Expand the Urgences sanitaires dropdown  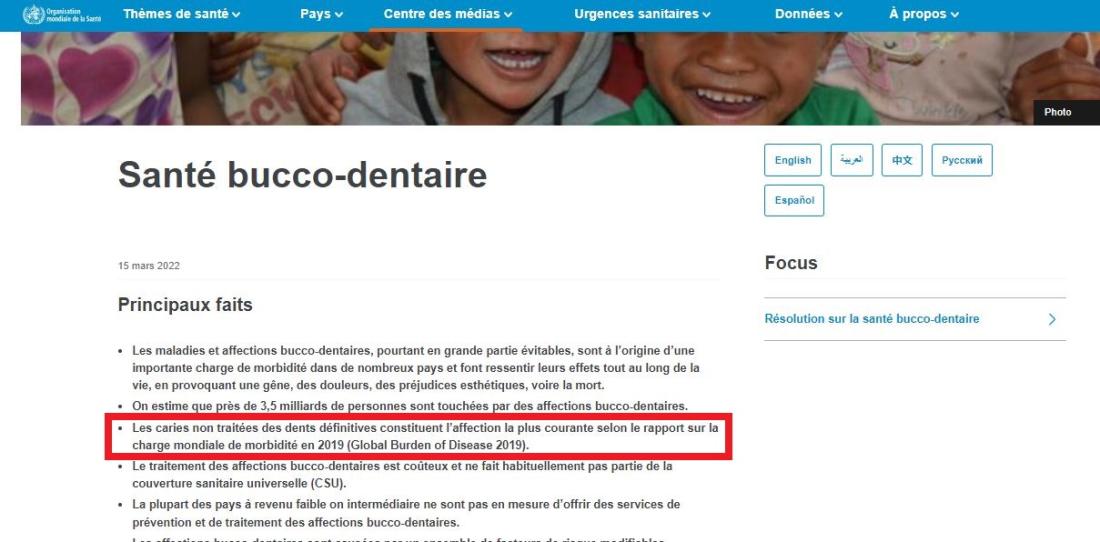click(x=642, y=14)
